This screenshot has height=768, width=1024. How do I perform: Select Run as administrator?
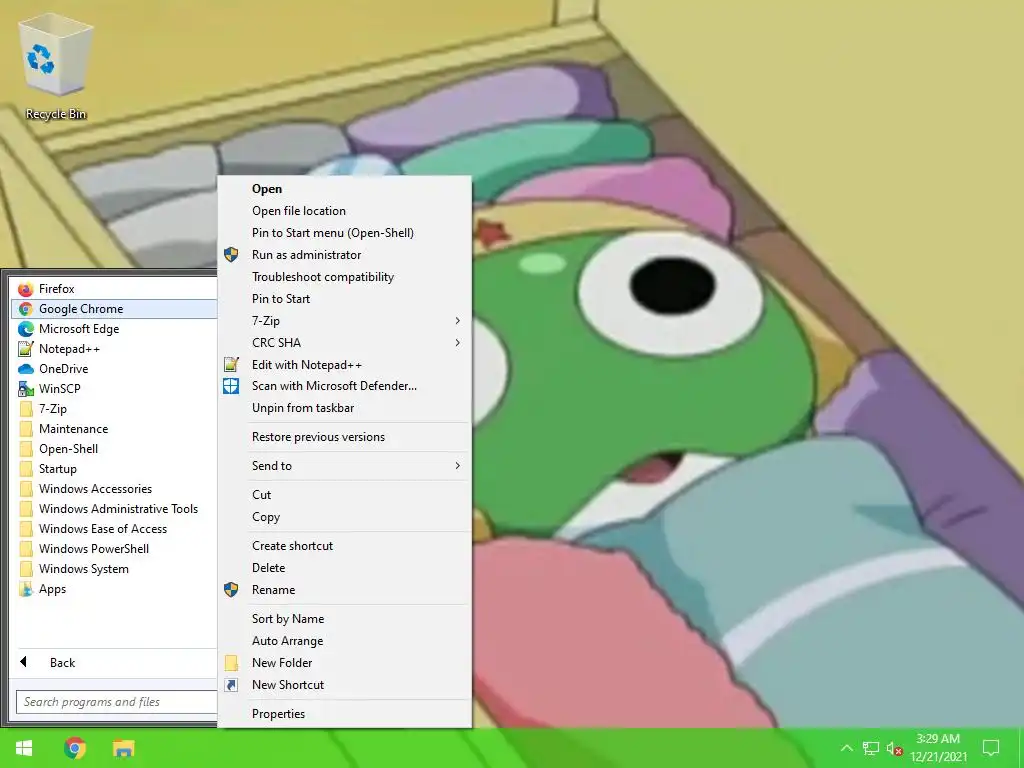[x=344, y=255]
